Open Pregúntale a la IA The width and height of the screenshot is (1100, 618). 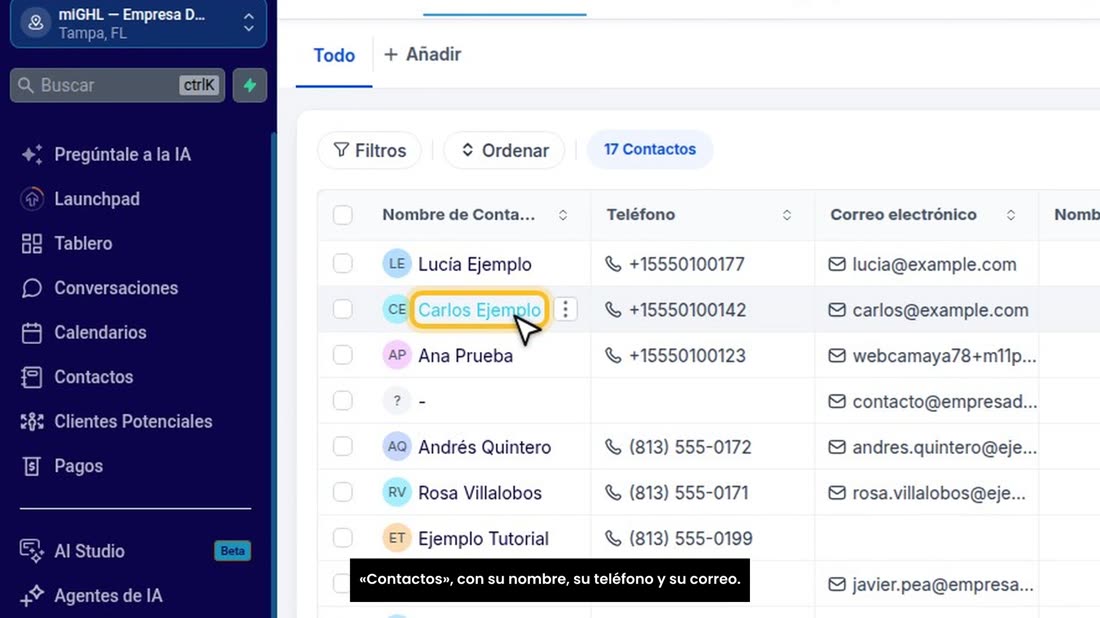(122, 154)
